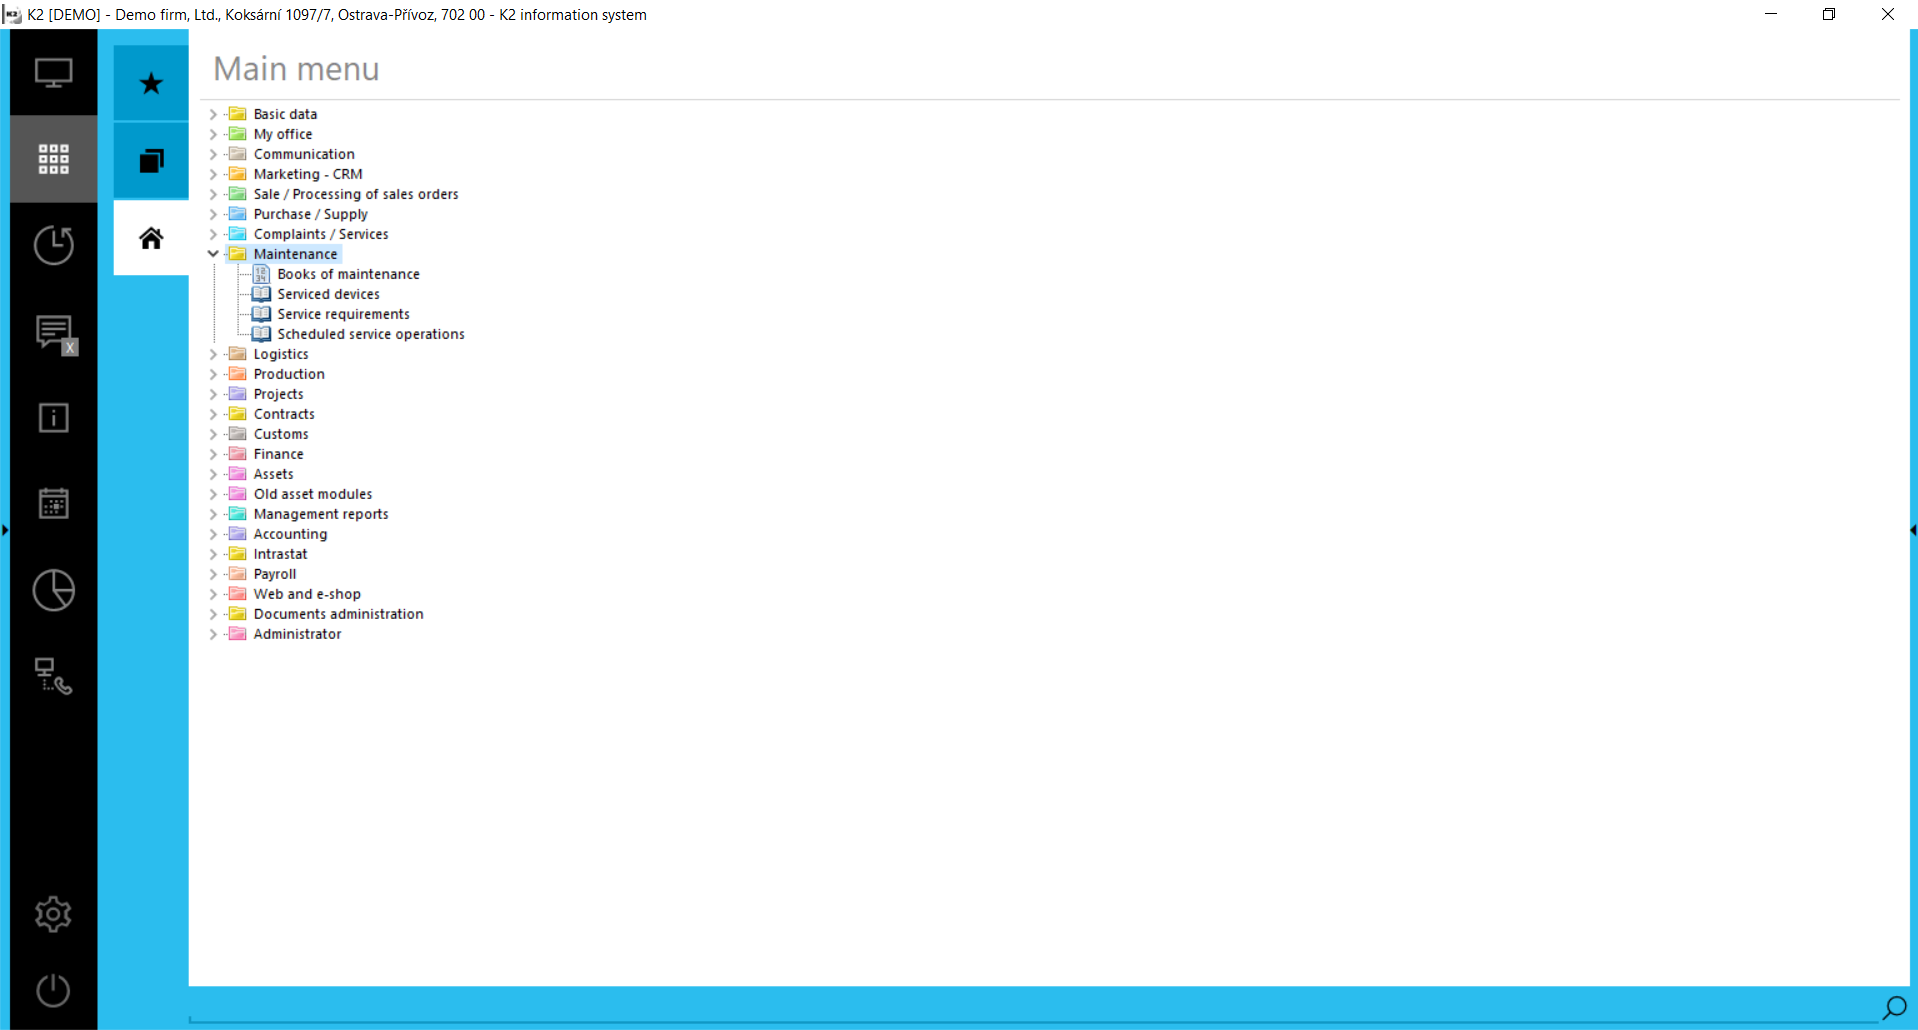Expand the Administrator folder chevron

[x=213, y=634]
